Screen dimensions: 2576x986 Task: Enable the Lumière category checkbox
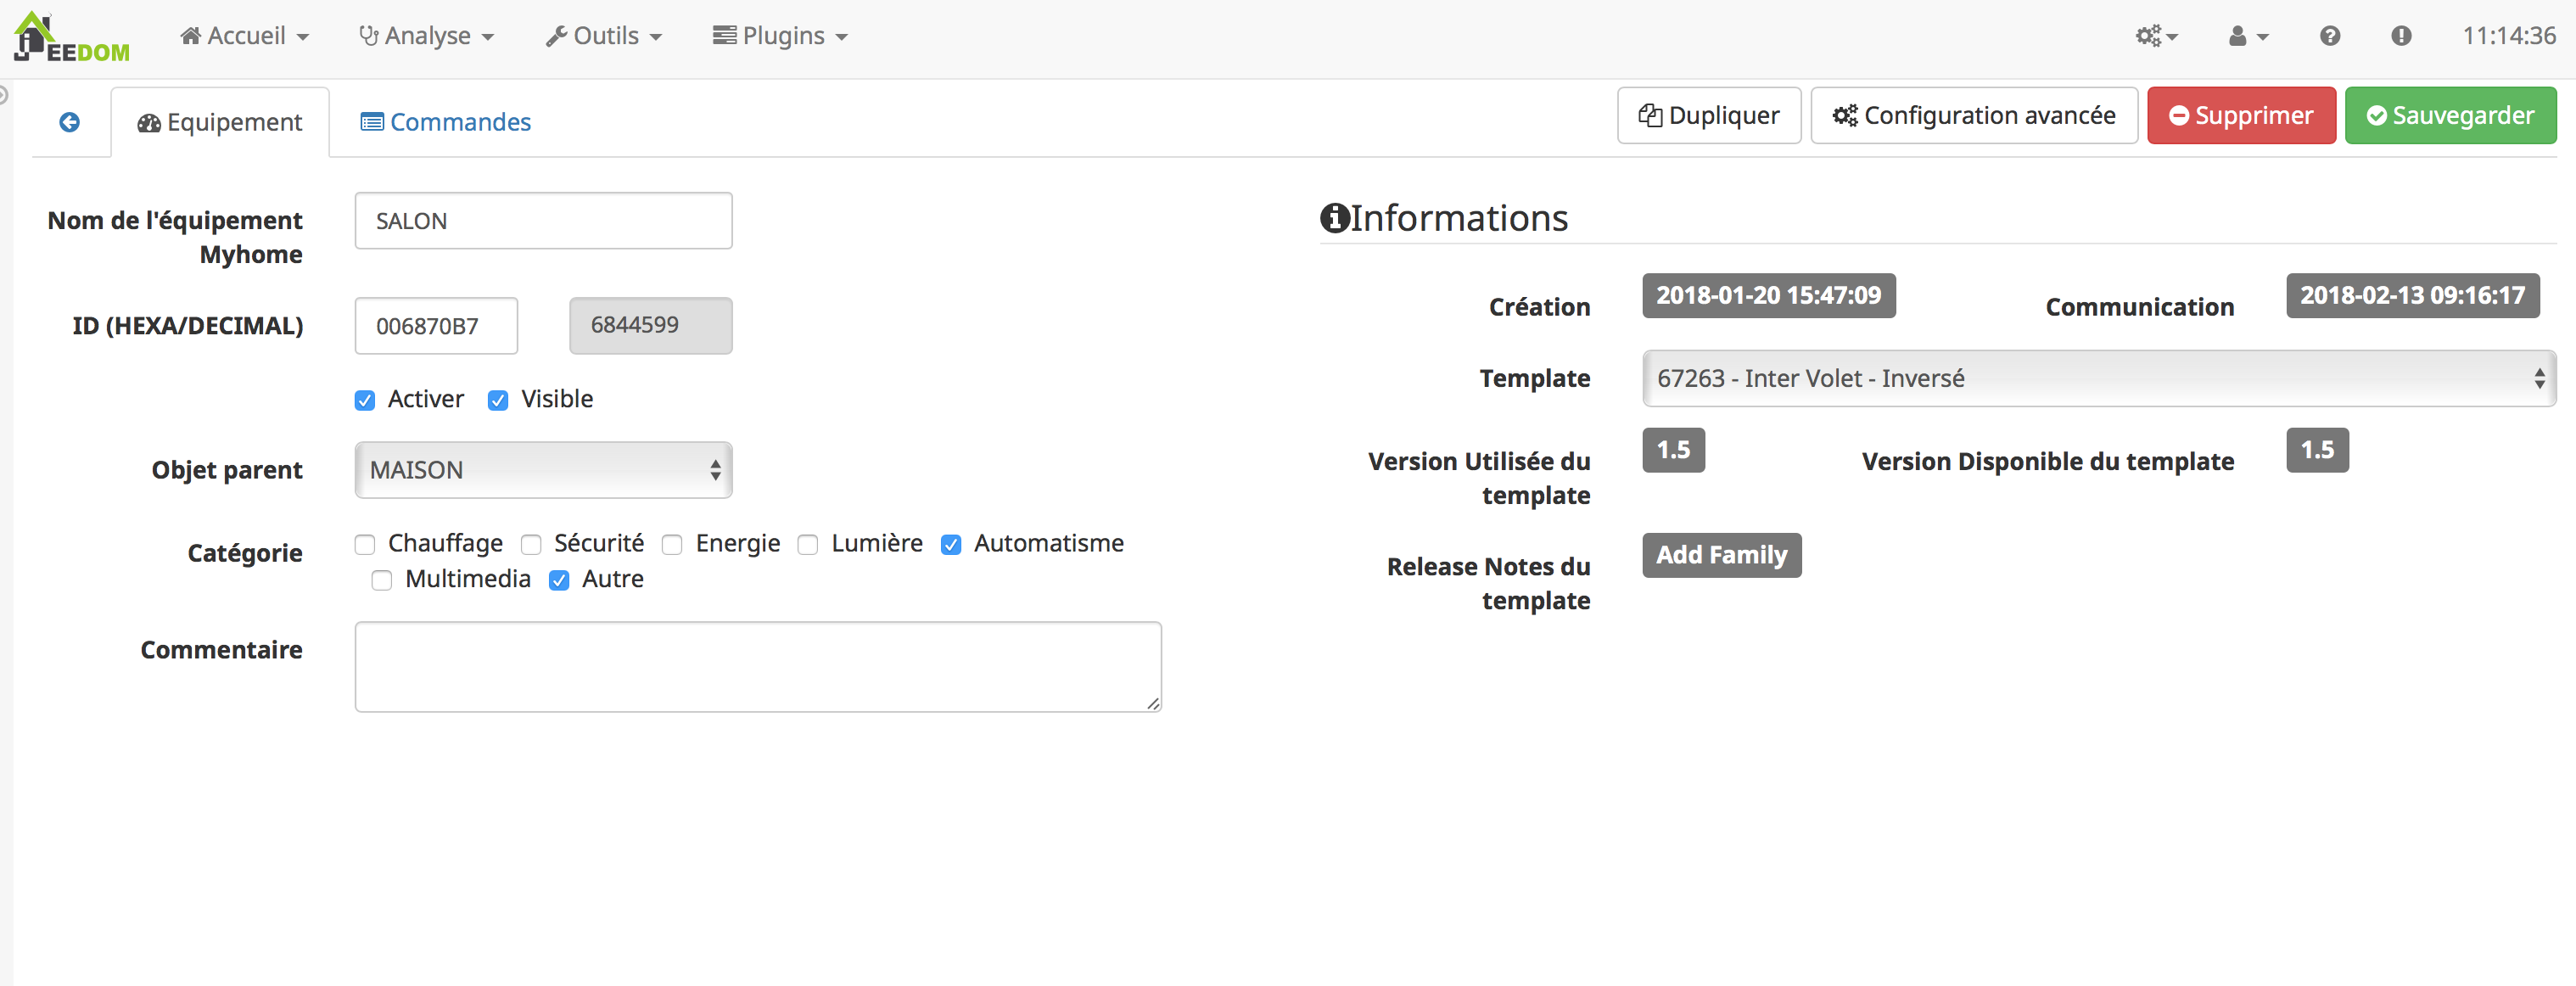[810, 544]
